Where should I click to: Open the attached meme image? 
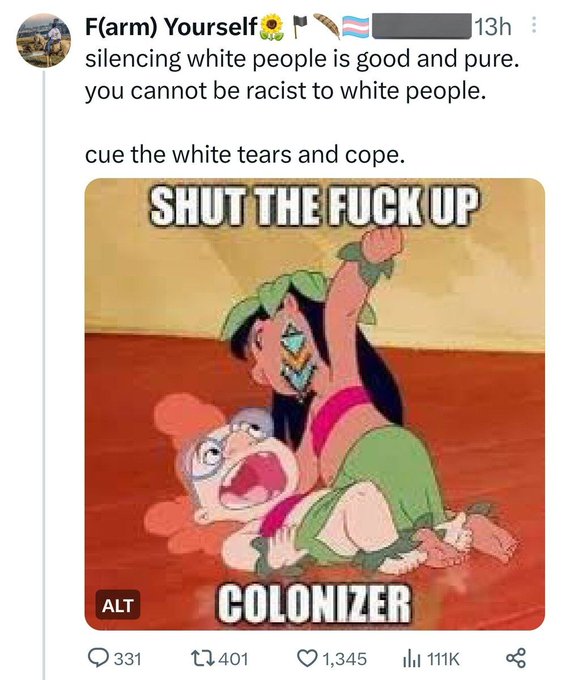(x=315, y=404)
